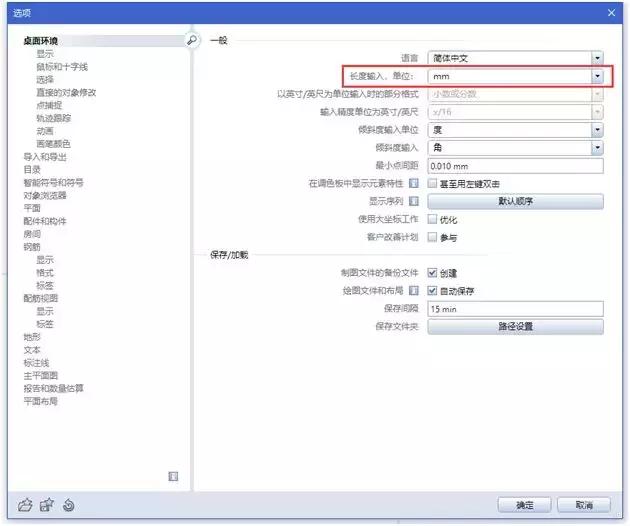Select 配筋视图 in the tree
Viewport: 630px width, 526px height.
pyautogui.click(x=41, y=298)
